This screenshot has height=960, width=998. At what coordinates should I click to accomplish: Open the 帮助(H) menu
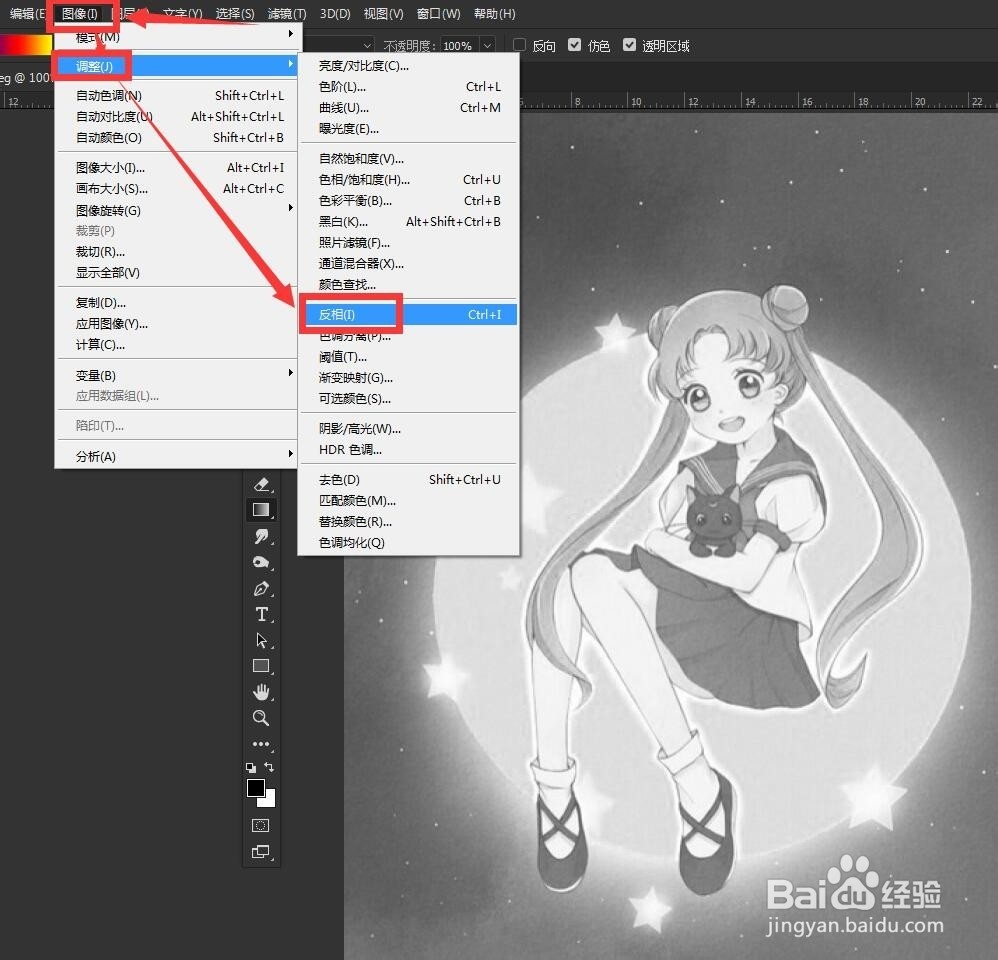[495, 13]
